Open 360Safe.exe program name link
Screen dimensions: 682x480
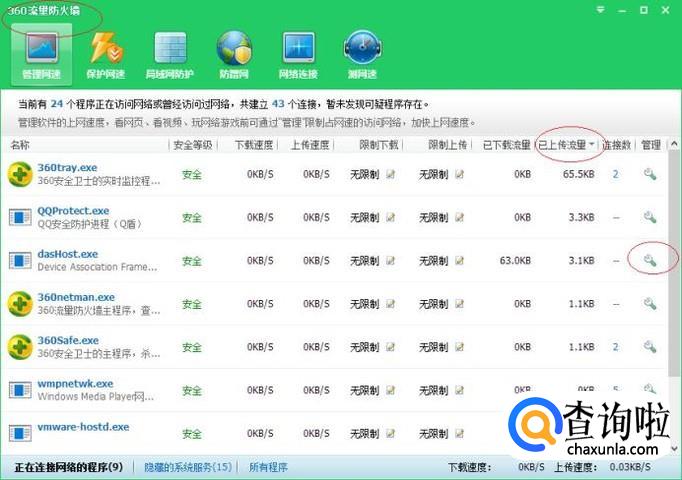pos(68,340)
